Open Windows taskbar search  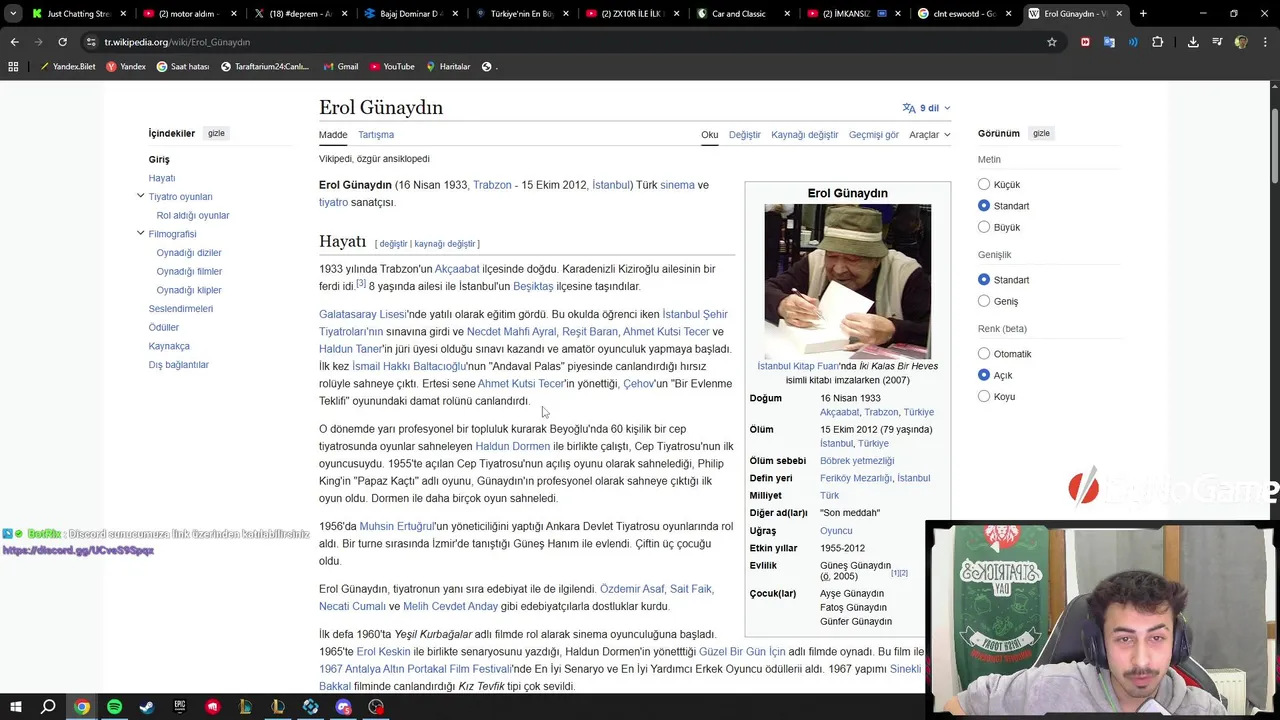tap(48, 707)
